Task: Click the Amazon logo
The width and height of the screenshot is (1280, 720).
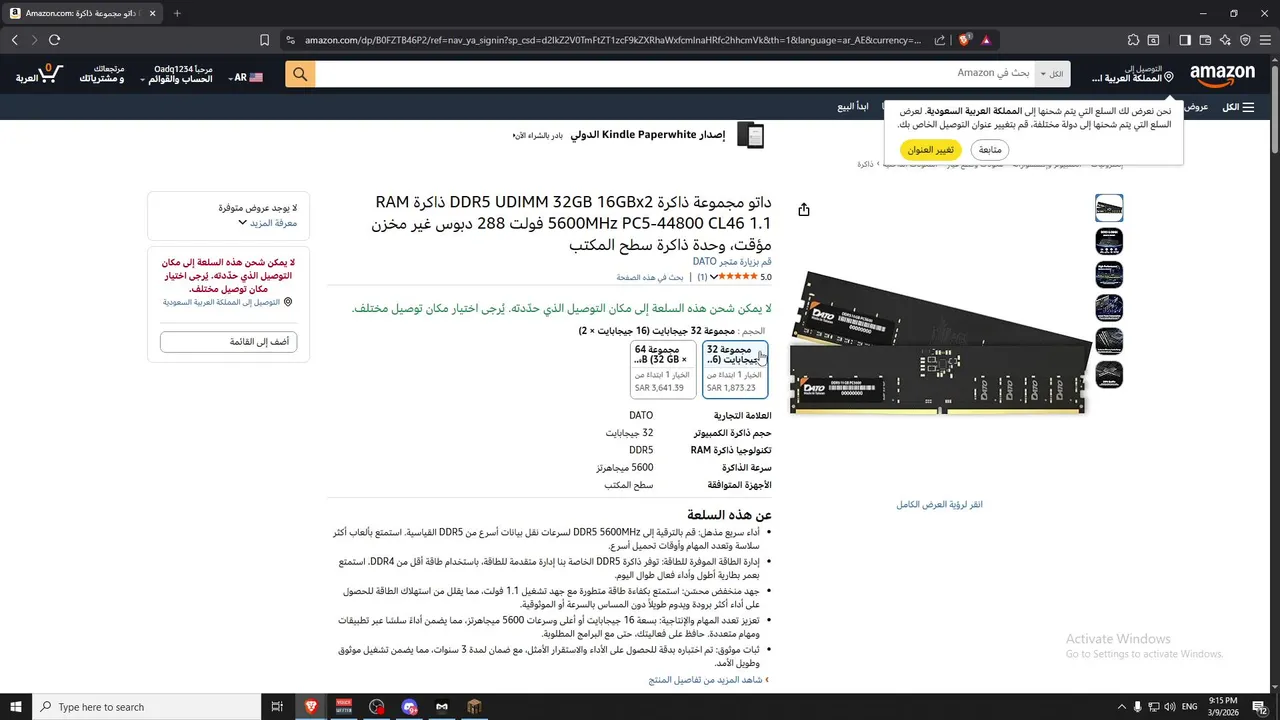Action: coord(1222,74)
